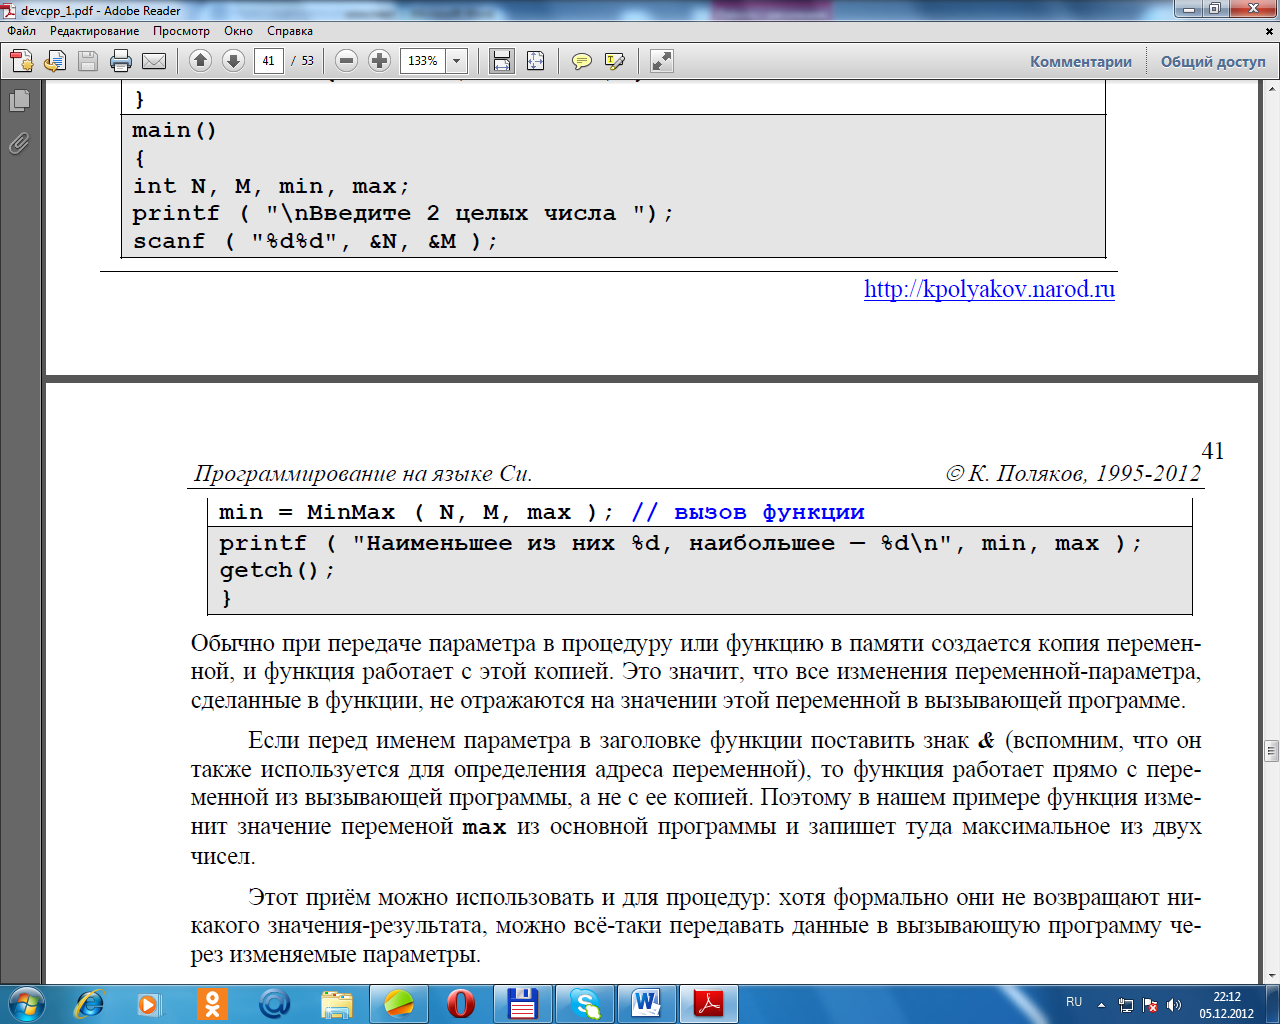Screen dimensions: 1280x1024
Task: Open the Просмотр menu
Action: pos(181,31)
